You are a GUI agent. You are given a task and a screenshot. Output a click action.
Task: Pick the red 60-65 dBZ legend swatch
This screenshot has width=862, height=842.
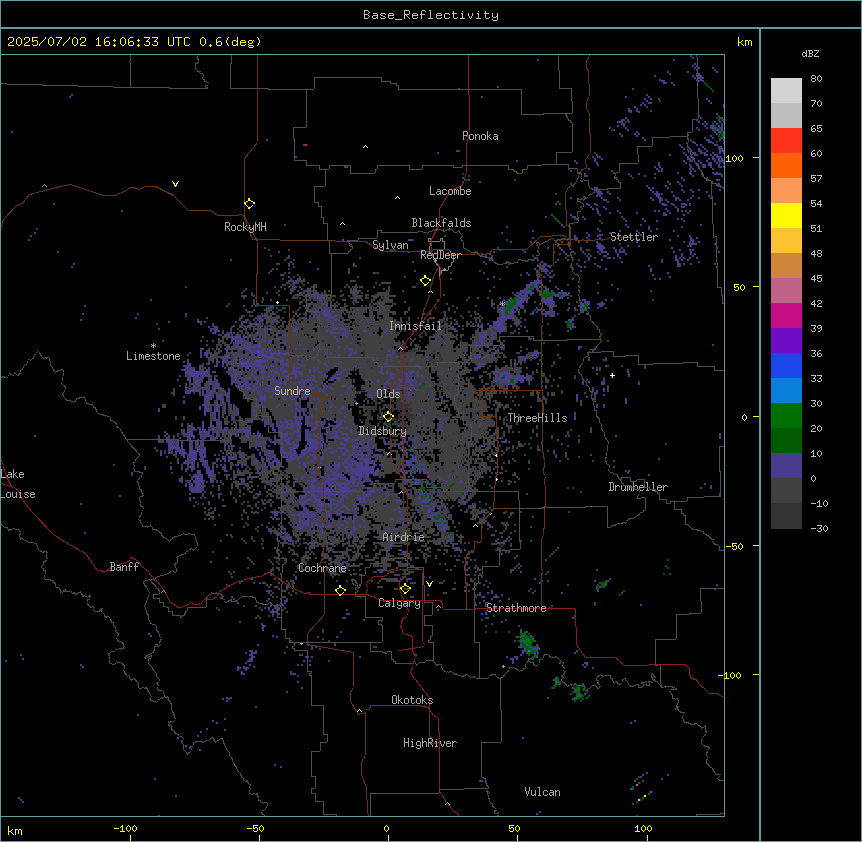tap(786, 140)
